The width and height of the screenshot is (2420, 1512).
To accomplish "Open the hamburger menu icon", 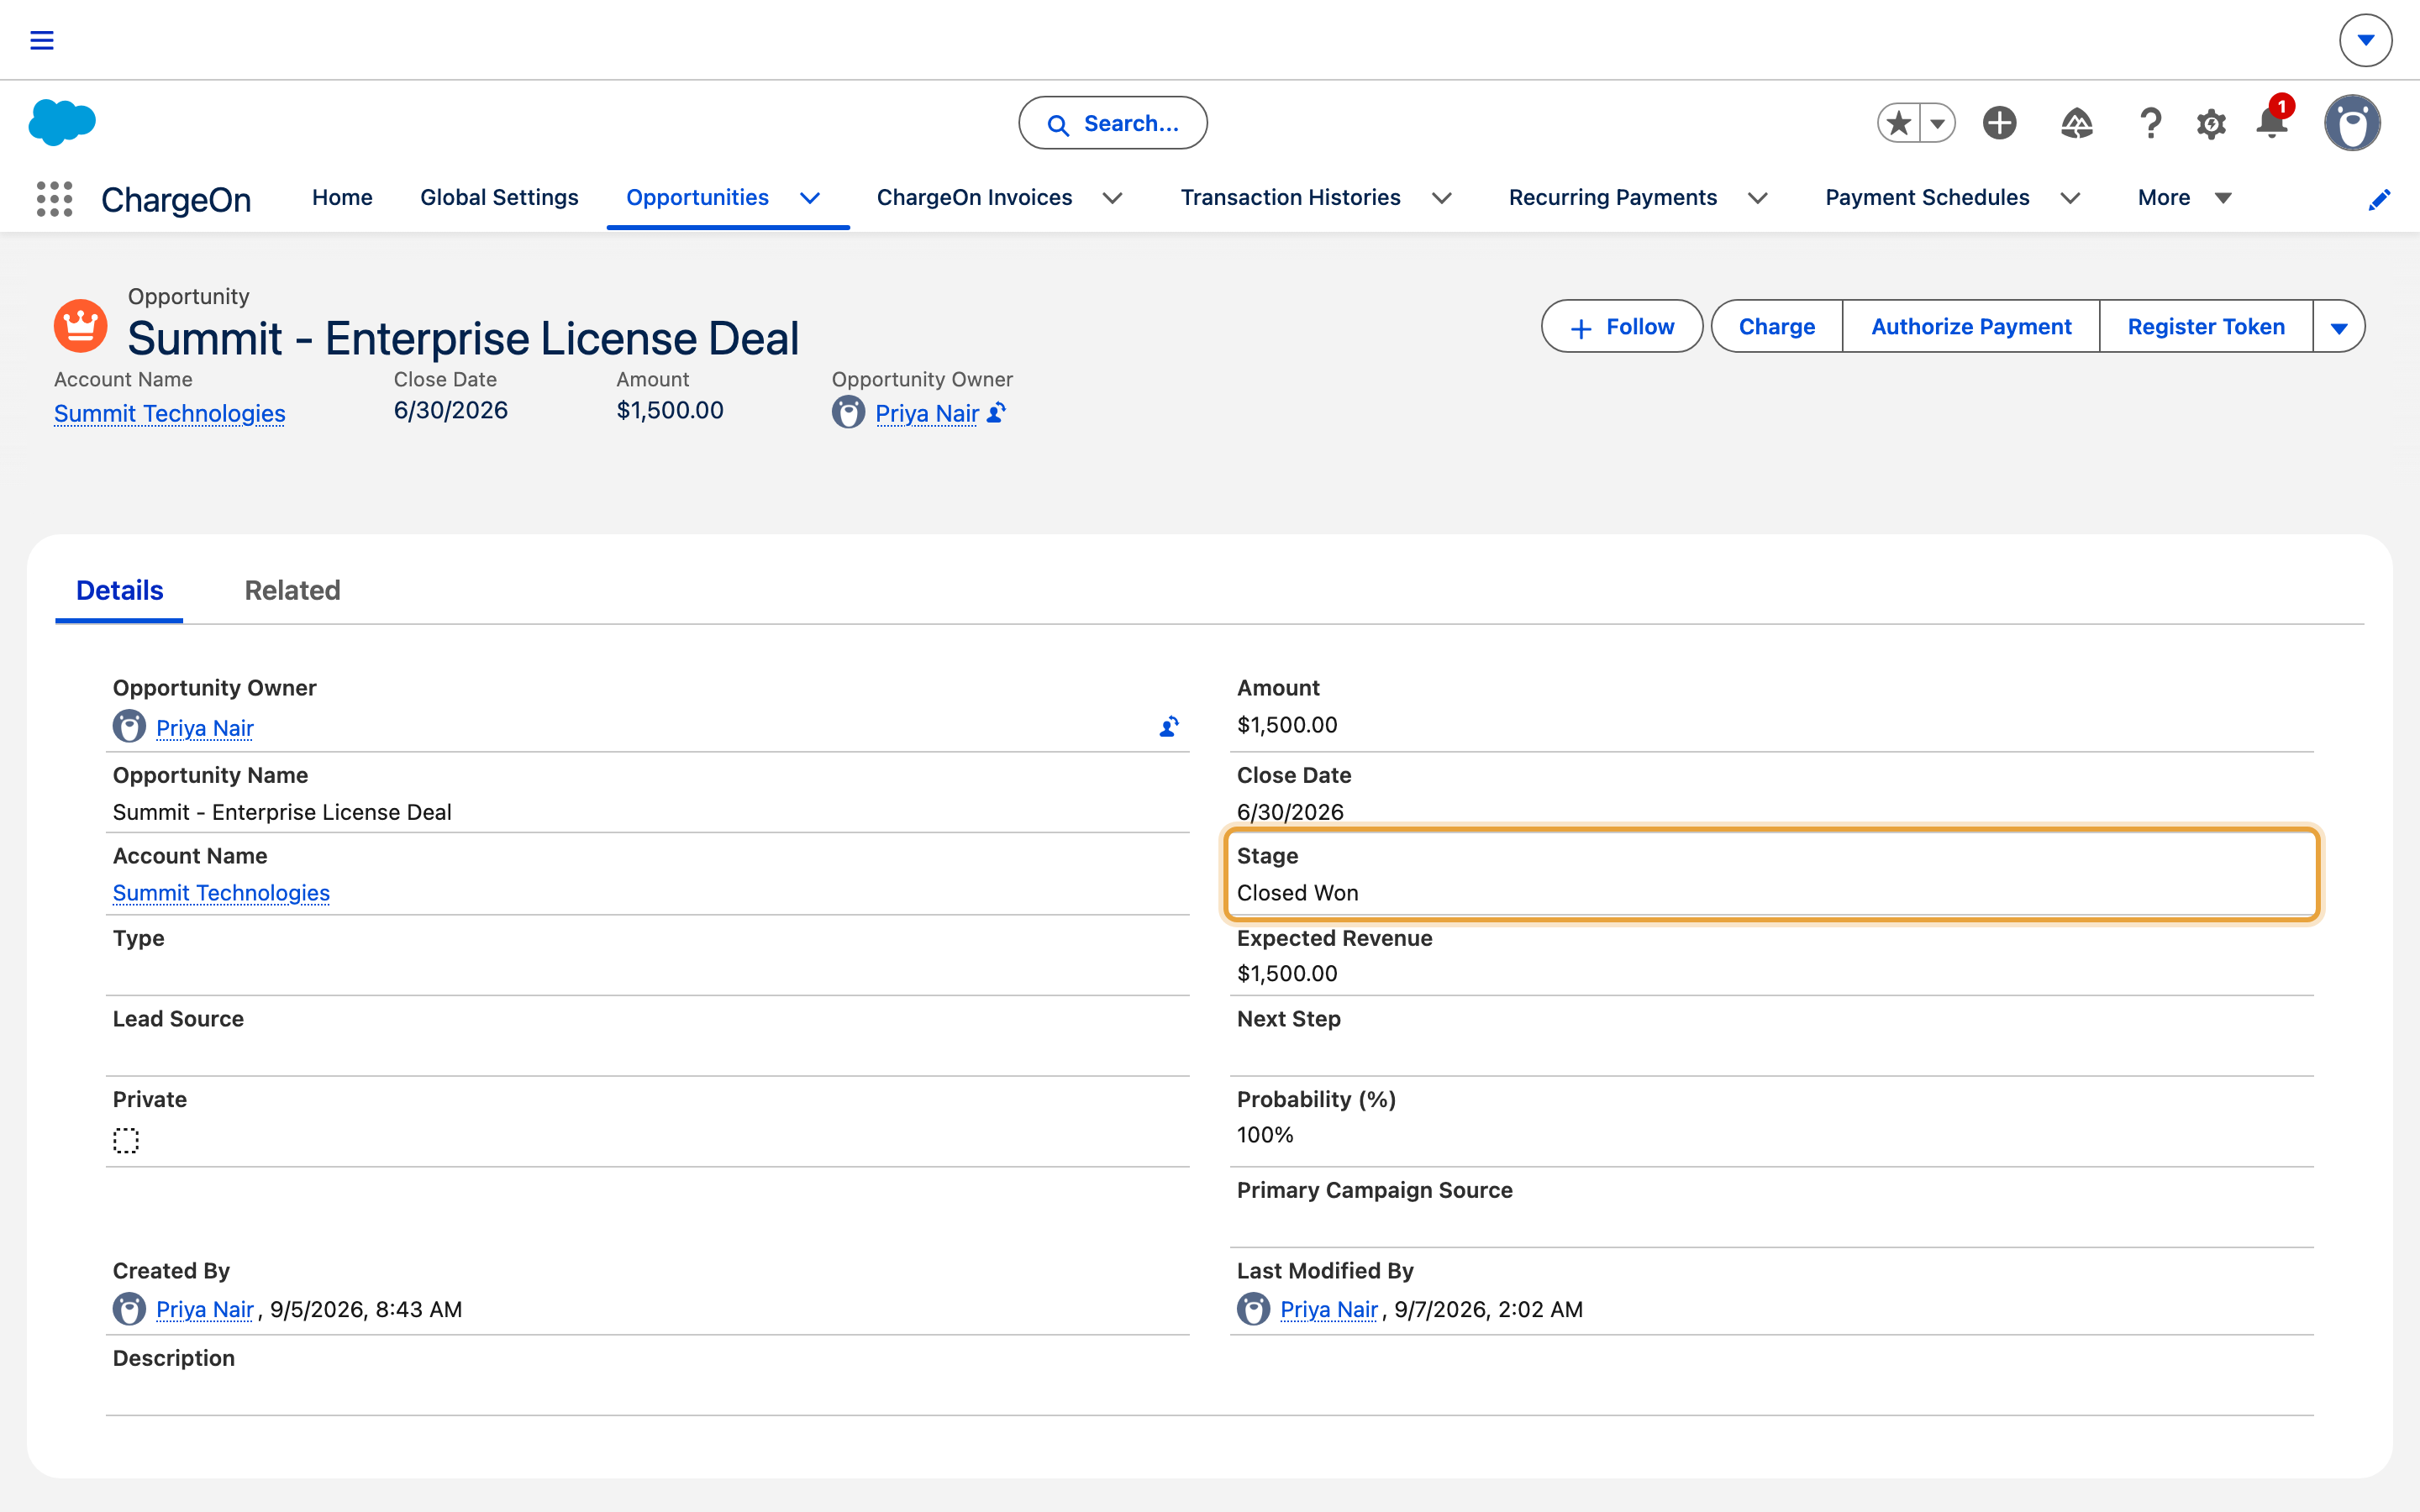I will point(41,40).
